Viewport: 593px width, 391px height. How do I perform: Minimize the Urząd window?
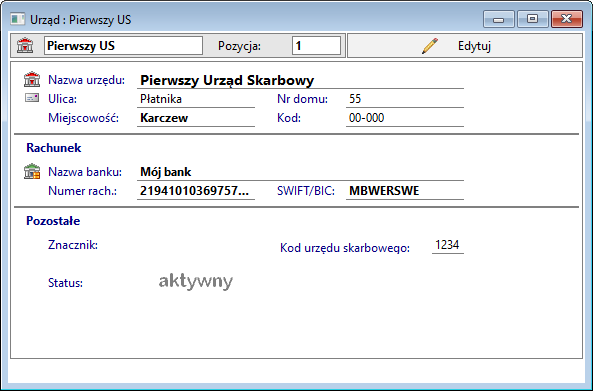click(498, 19)
